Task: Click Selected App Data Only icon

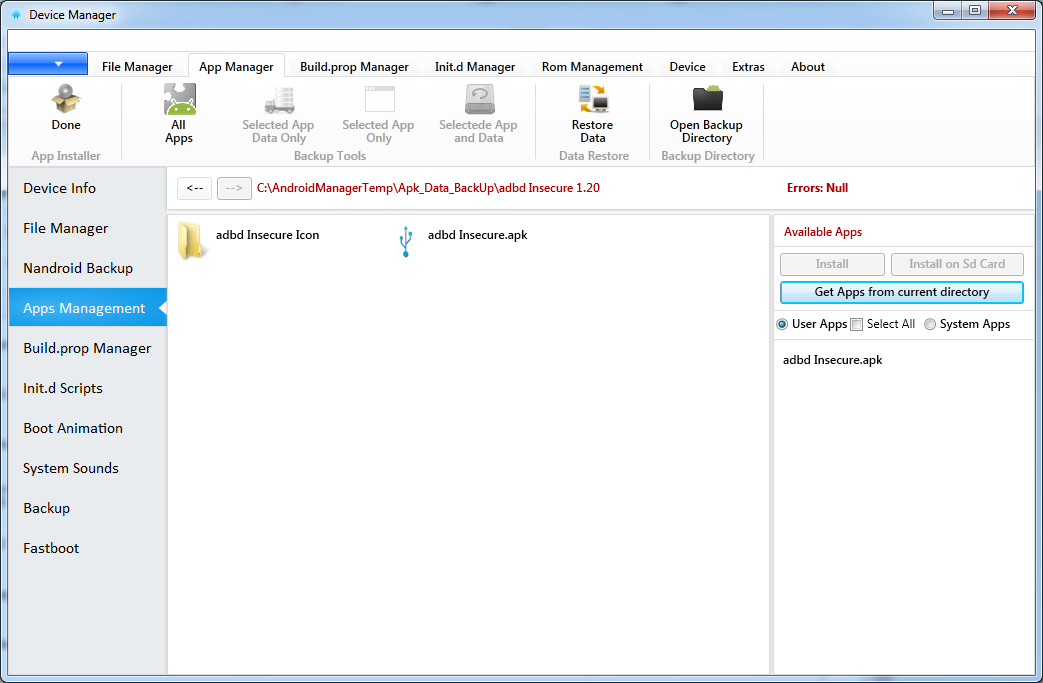Action: tap(278, 100)
